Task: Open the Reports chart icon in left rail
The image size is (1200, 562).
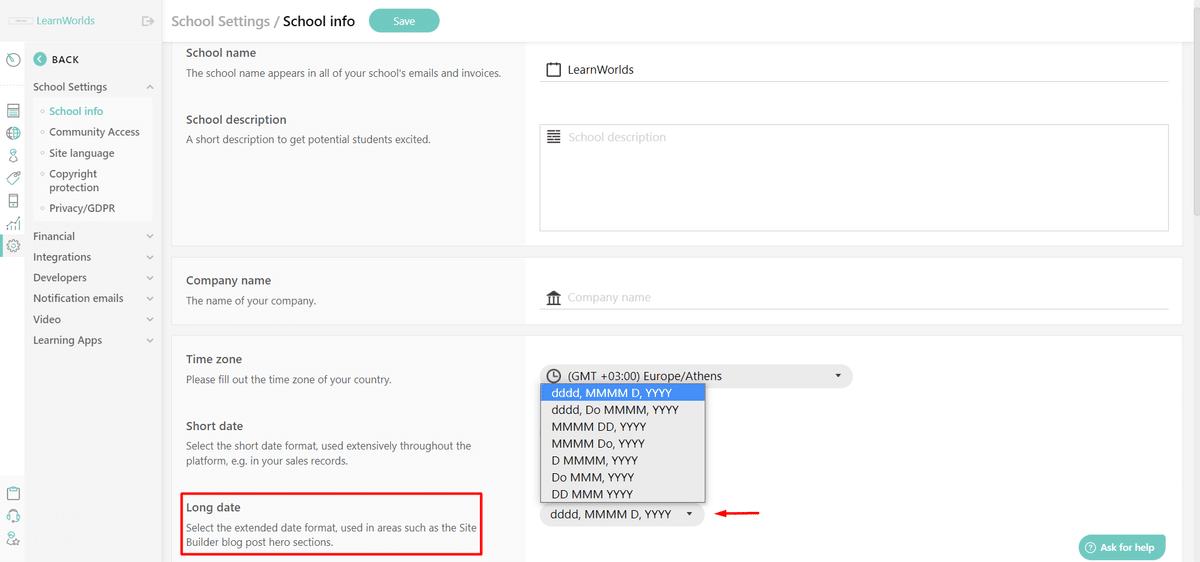Action: click(x=13, y=223)
